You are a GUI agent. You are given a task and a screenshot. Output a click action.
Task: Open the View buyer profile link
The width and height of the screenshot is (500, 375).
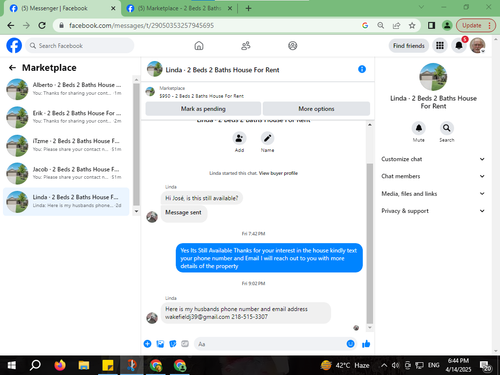[278, 173]
